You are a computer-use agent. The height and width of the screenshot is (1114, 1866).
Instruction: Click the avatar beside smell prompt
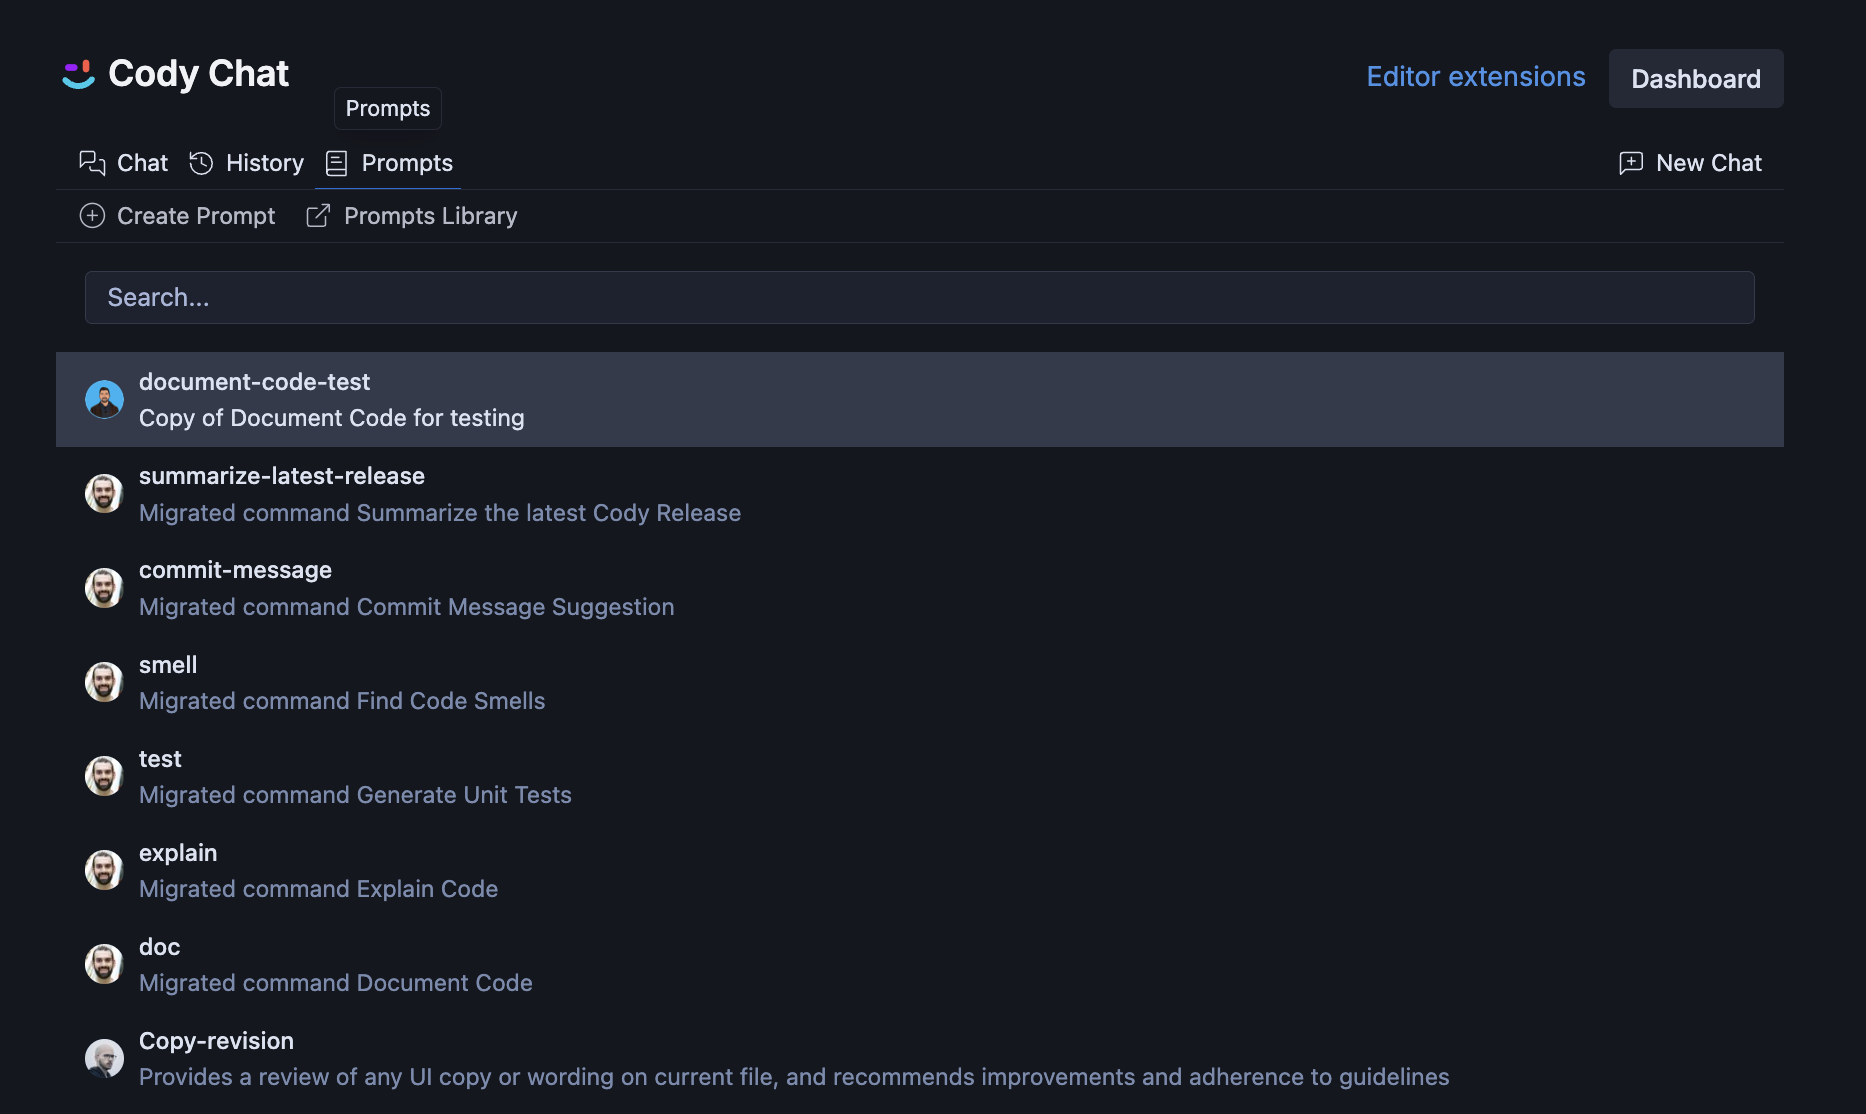(104, 682)
